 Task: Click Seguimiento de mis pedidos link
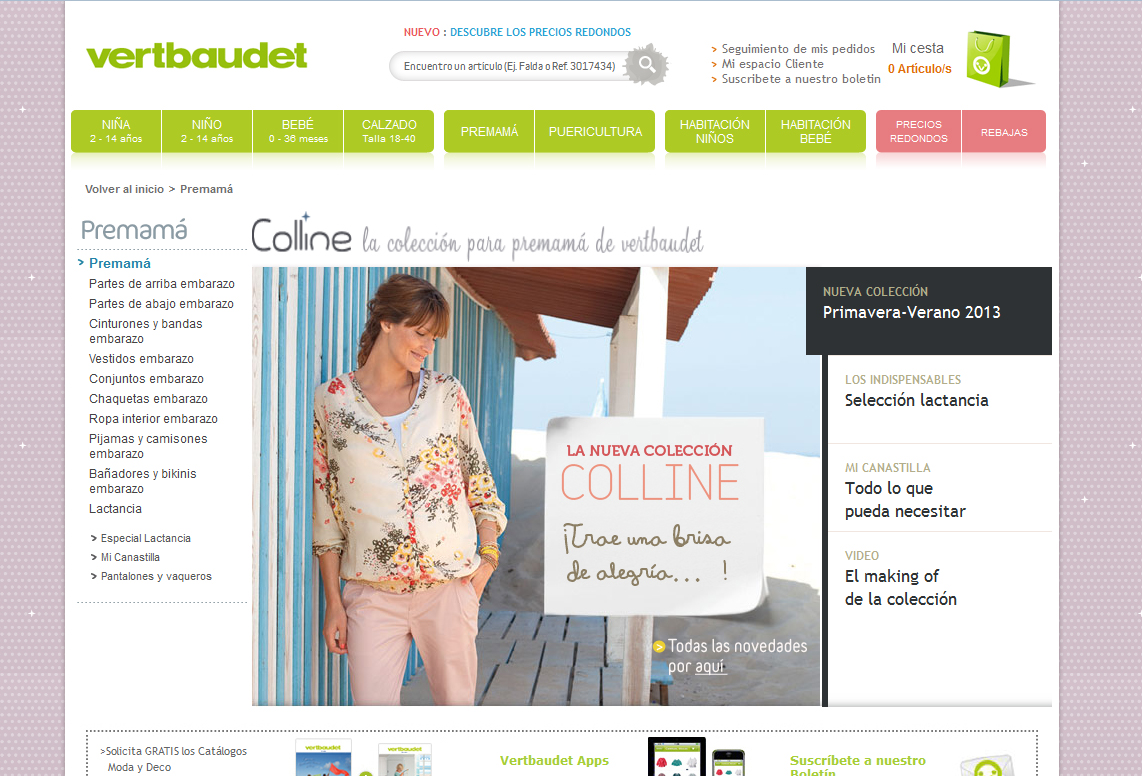tap(798, 49)
